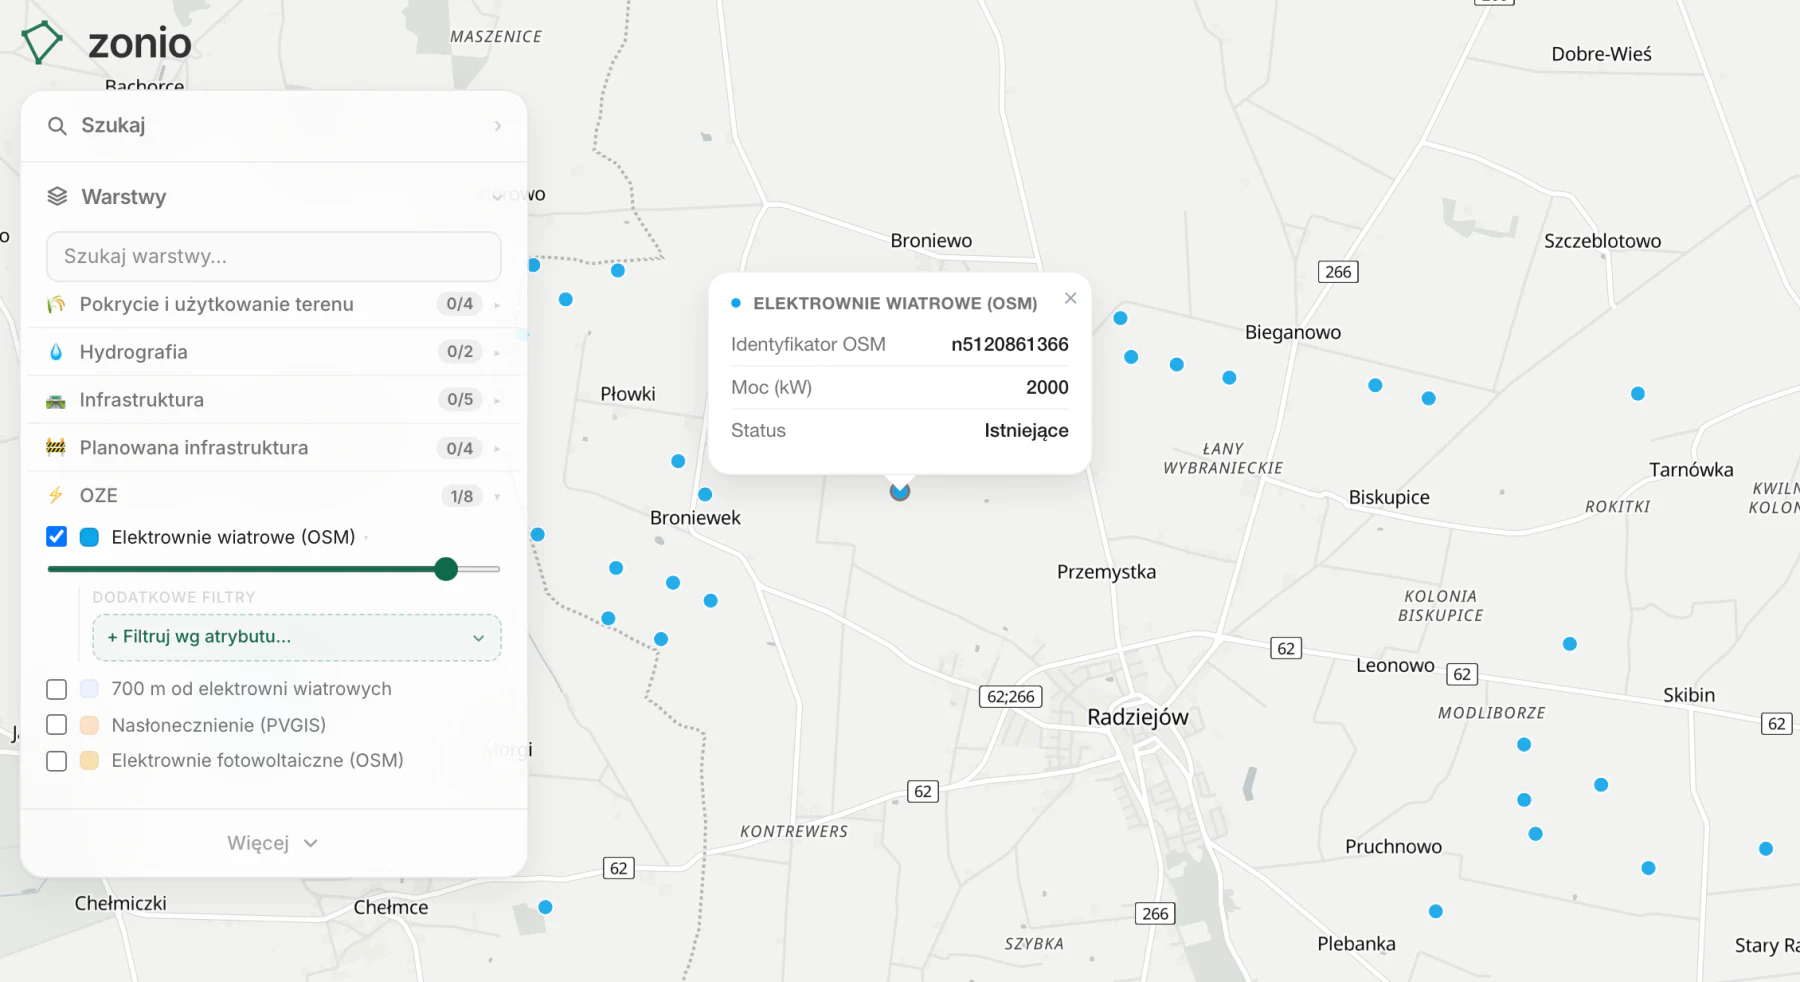Enable 700 m od elektrowni wiatrowych layer
This screenshot has width=1800, height=982.
tap(57, 689)
